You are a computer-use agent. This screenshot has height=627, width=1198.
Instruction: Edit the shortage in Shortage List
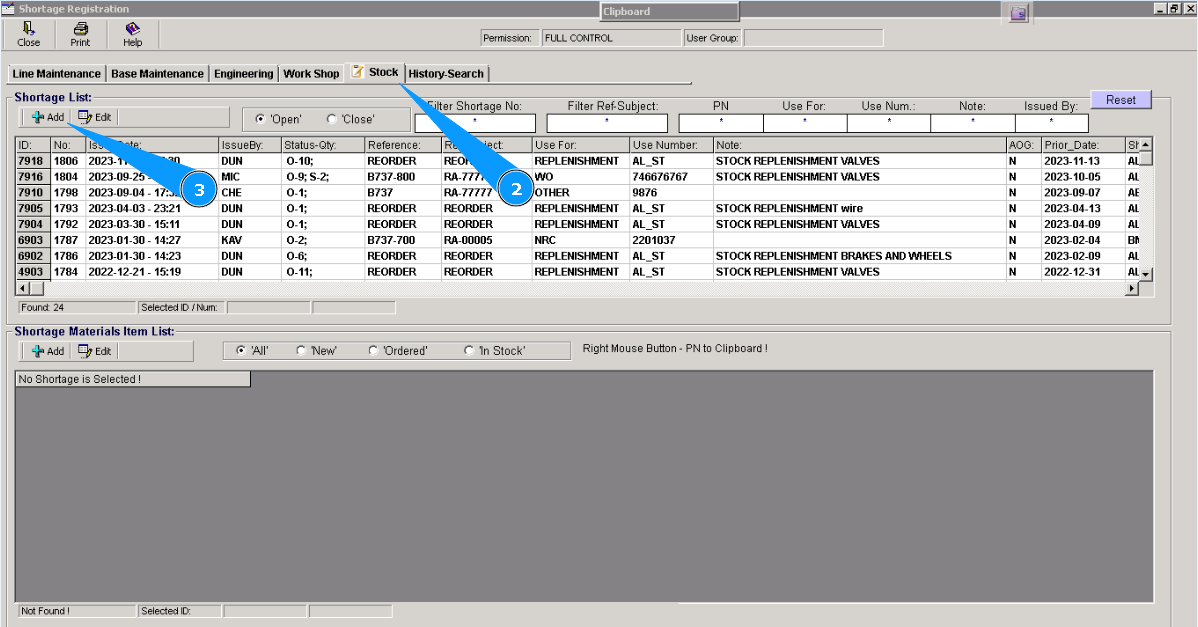[x=95, y=118]
